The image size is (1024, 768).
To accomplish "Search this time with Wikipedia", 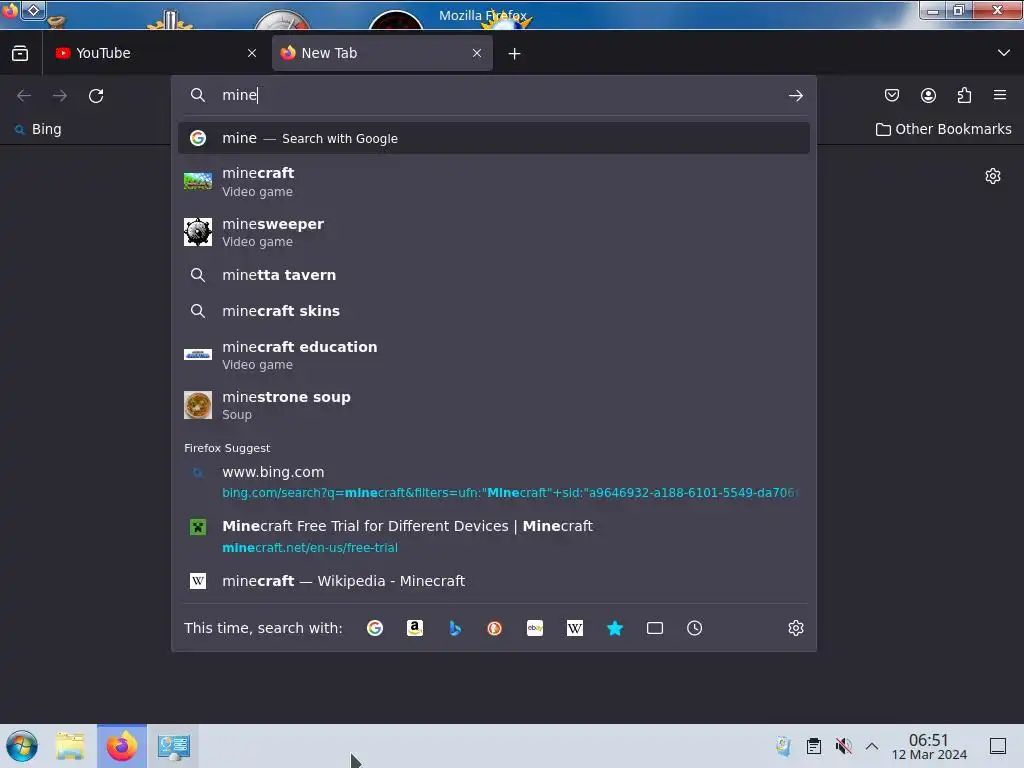I will click(575, 628).
